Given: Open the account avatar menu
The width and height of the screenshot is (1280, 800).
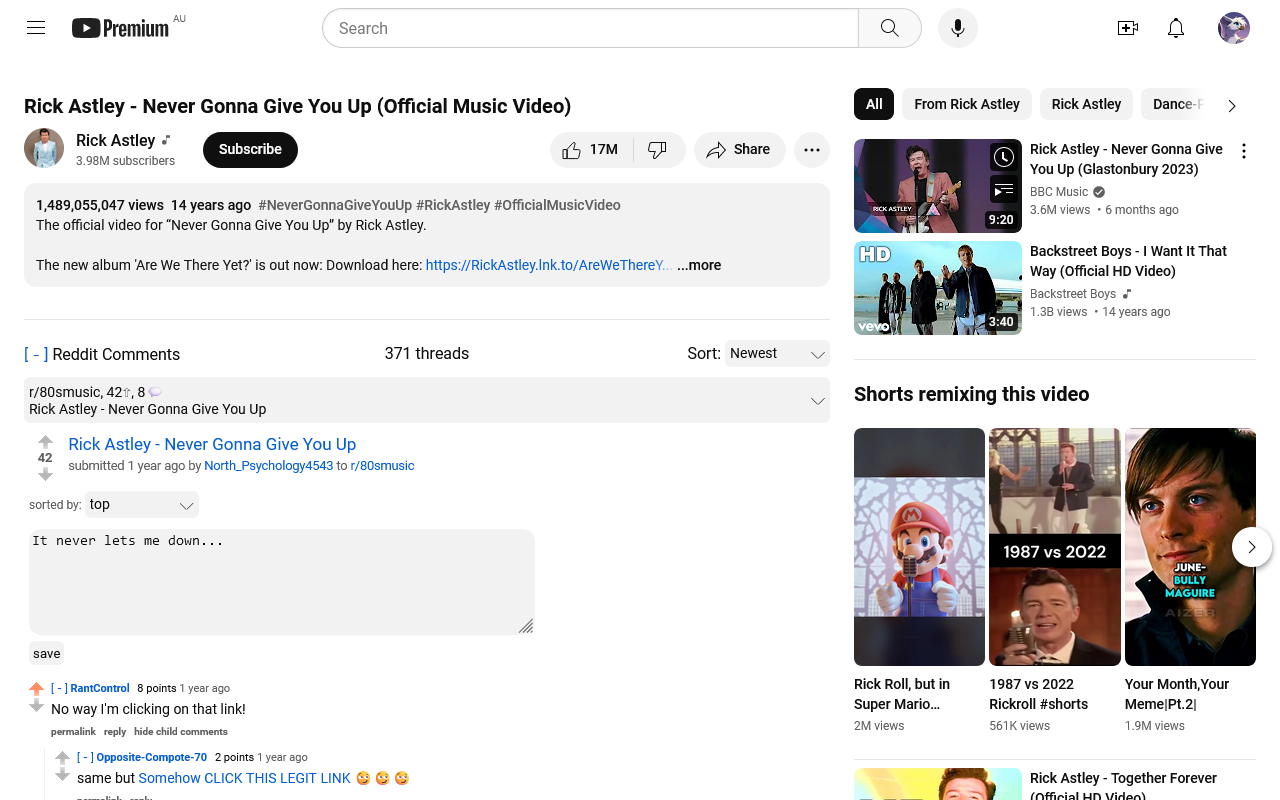Looking at the screenshot, I should pos(1234,28).
